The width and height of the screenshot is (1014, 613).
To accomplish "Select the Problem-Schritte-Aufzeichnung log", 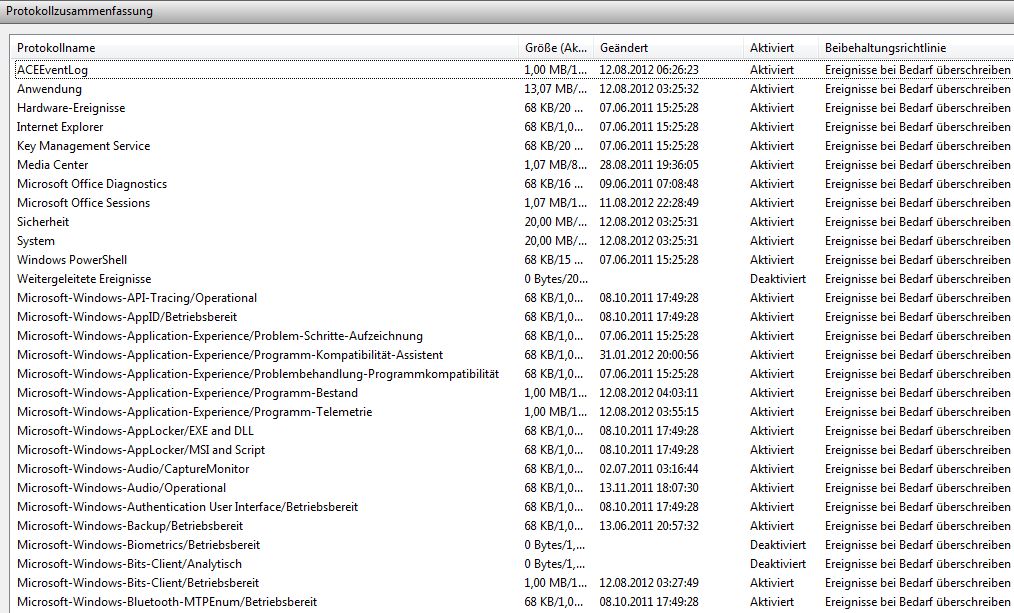I will 514,336.
